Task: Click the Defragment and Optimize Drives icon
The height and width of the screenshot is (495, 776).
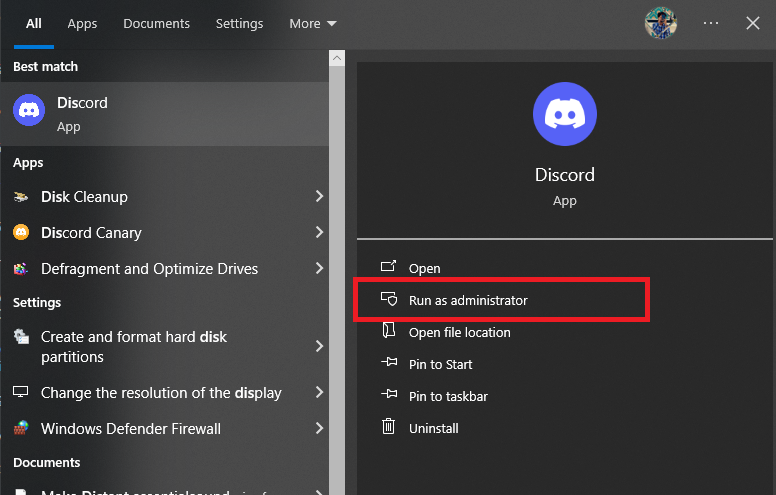Action: coord(21,269)
